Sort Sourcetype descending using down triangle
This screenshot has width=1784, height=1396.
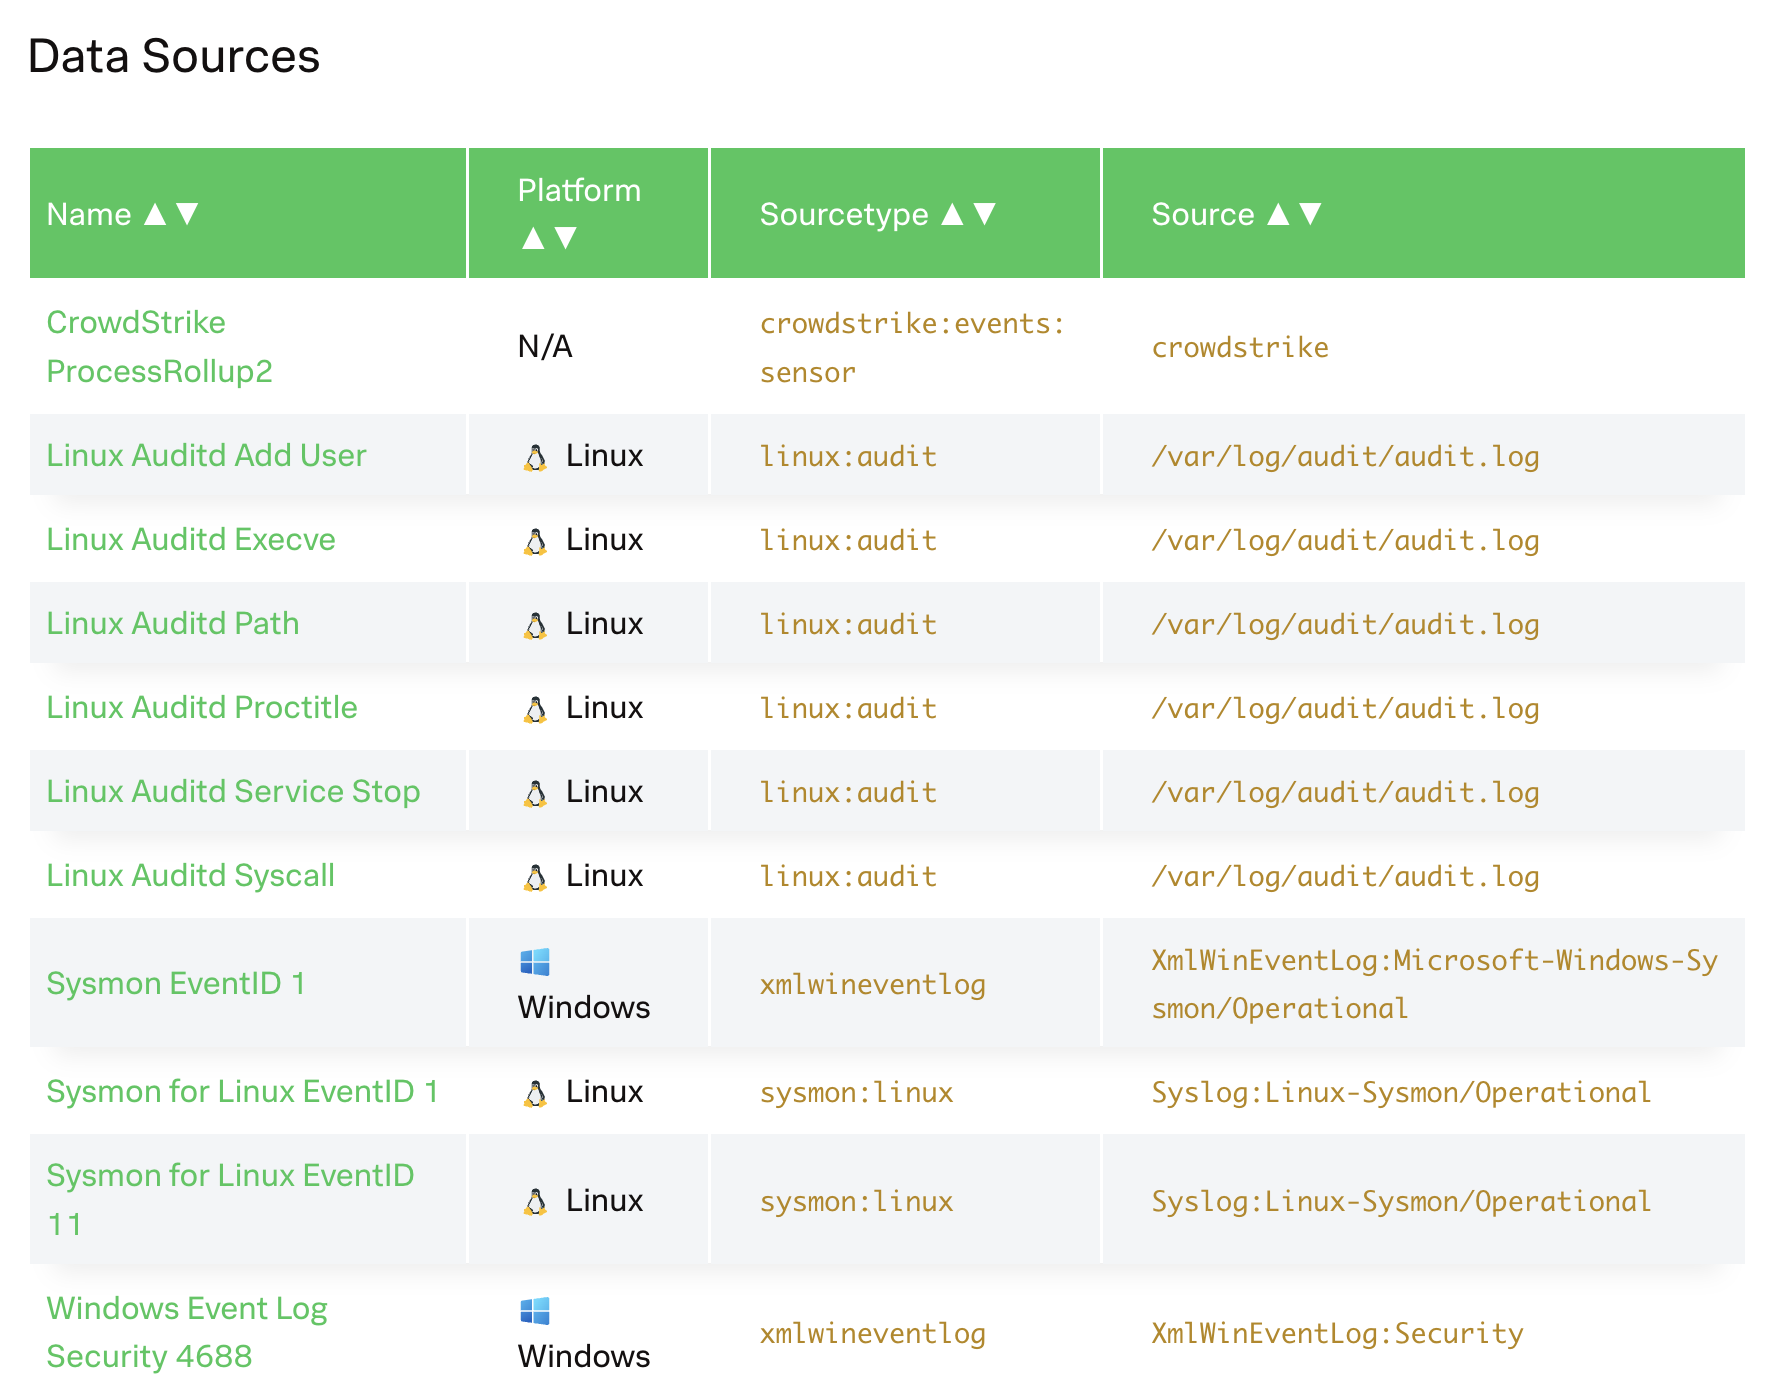(x=985, y=214)
